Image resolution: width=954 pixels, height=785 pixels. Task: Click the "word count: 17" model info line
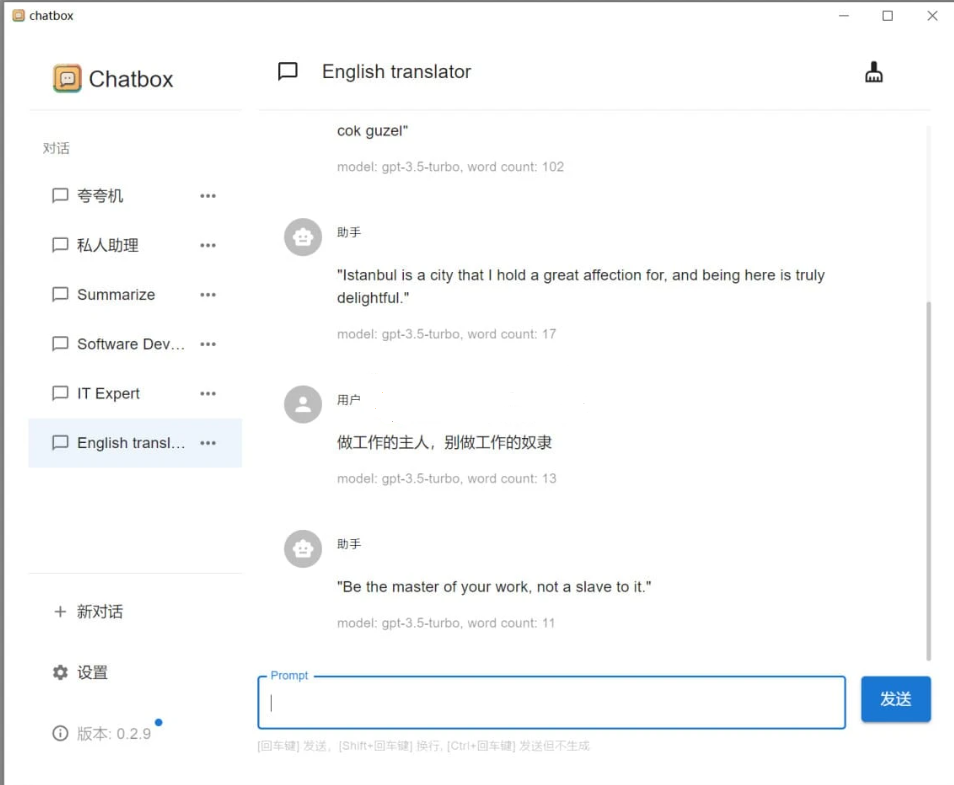(x=447, y=334)
